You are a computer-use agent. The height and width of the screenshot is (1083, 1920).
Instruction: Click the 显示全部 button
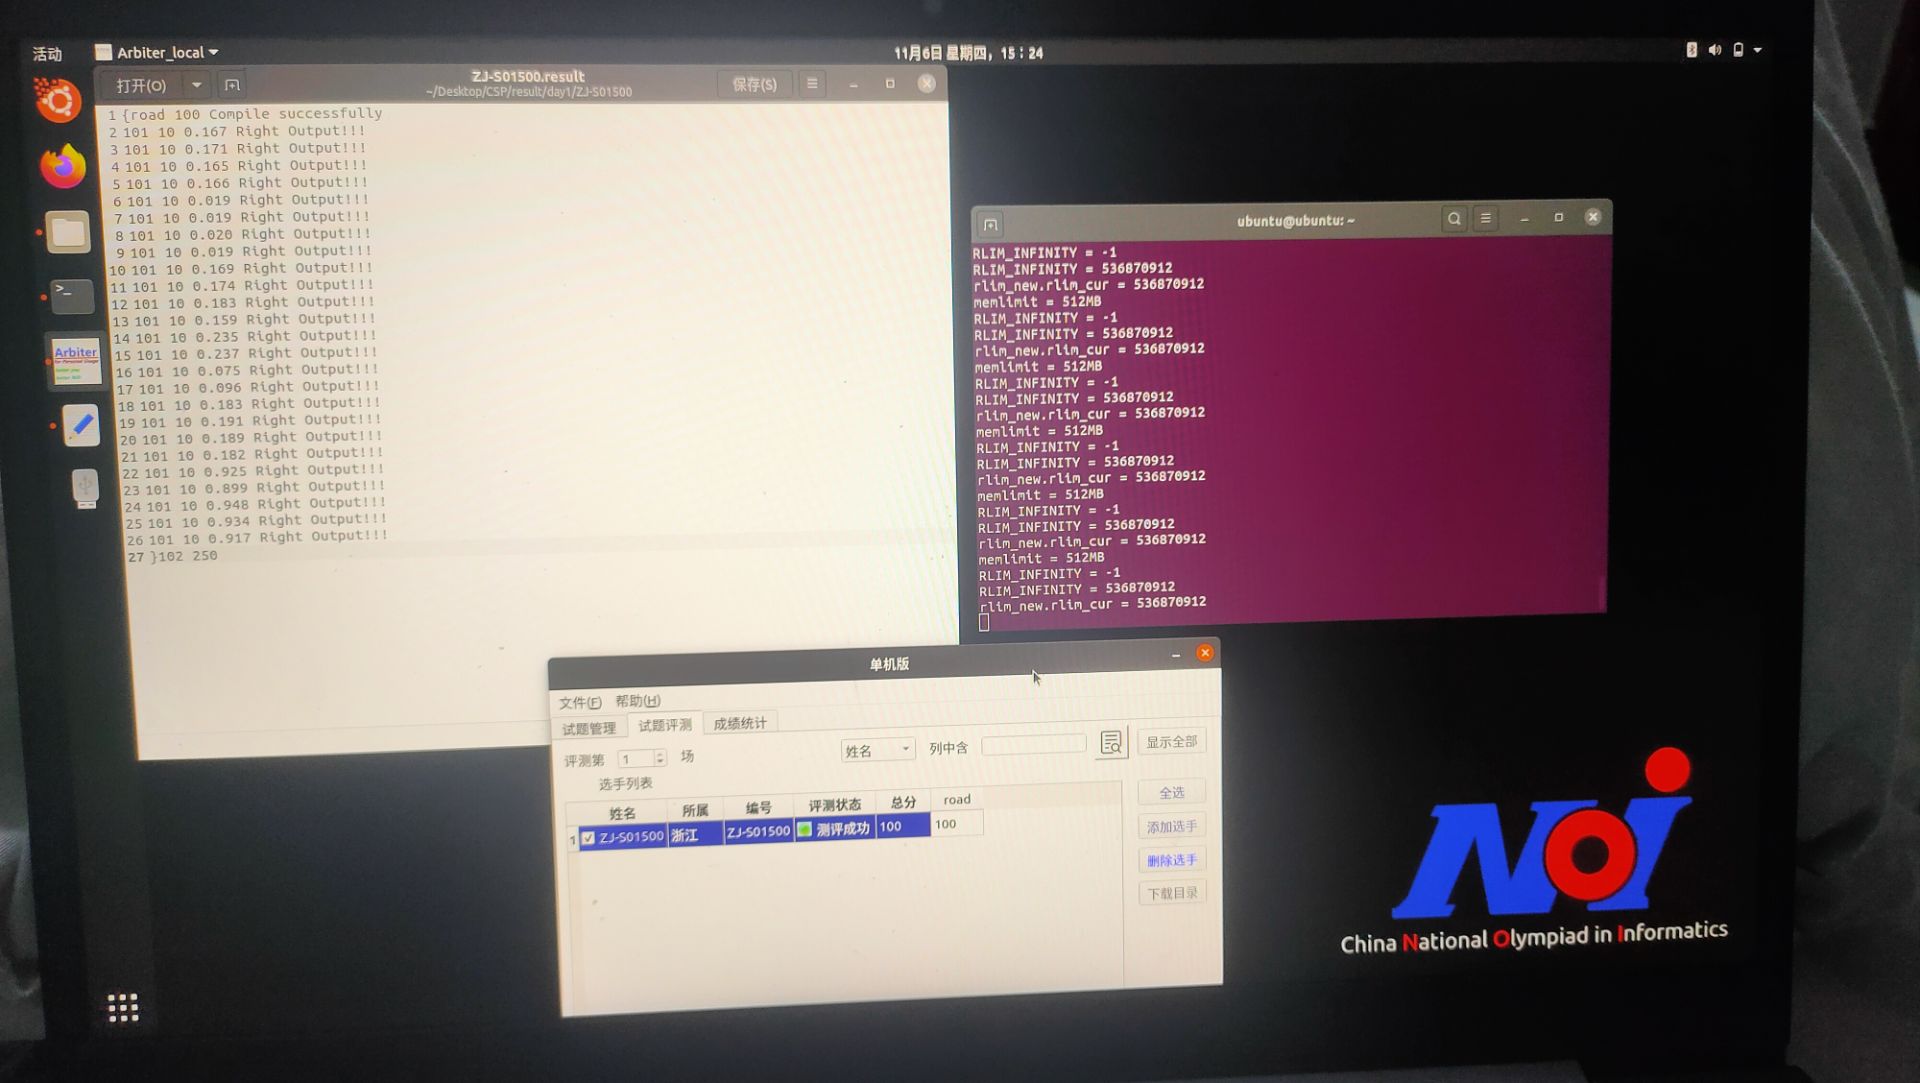1171,742
